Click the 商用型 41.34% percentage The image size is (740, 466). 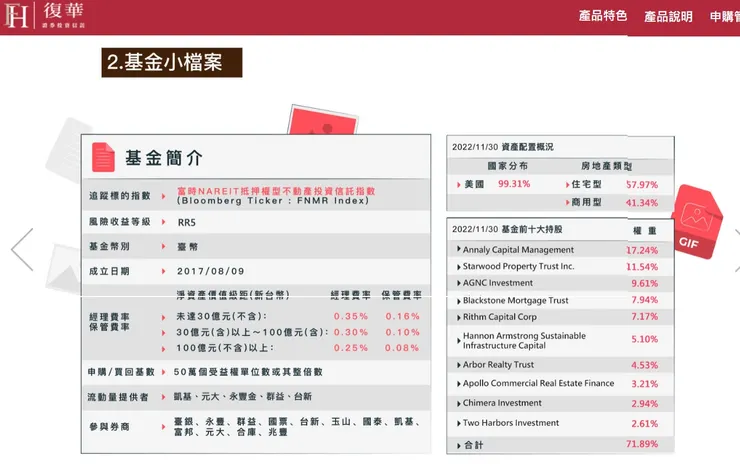[642, 203]
